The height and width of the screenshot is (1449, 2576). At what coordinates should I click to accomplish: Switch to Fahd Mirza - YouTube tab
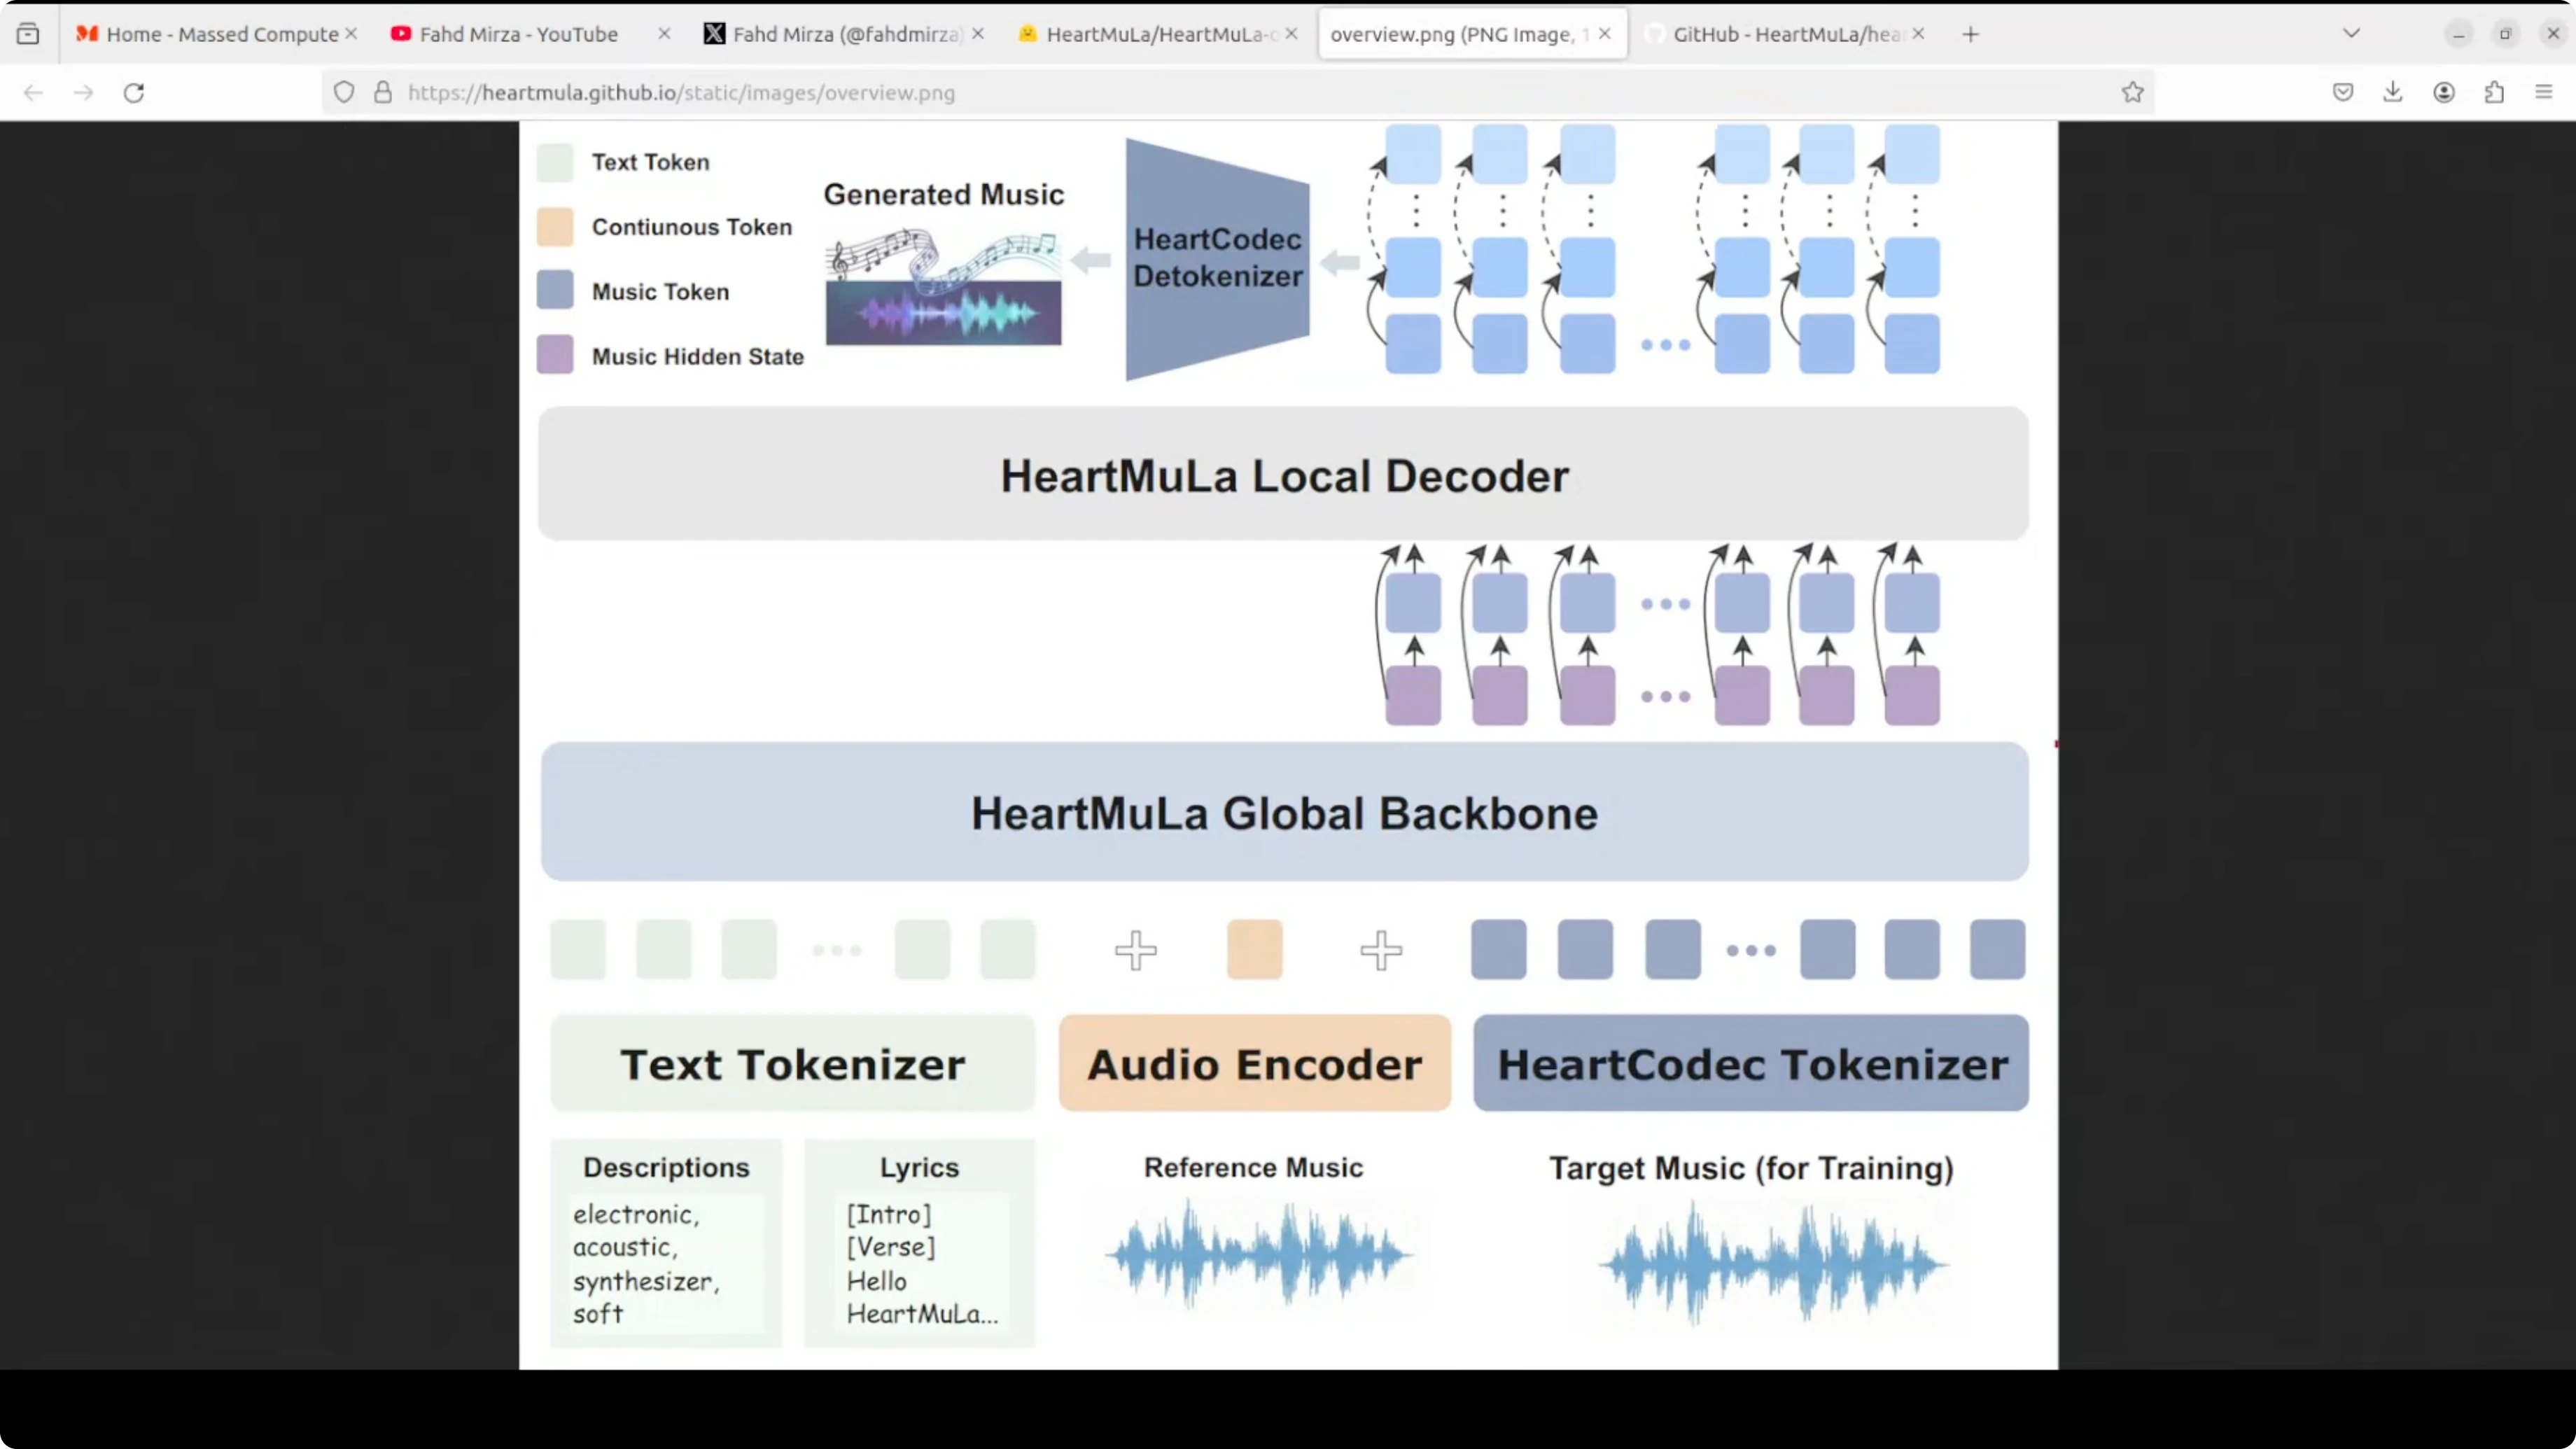point(518,34)
